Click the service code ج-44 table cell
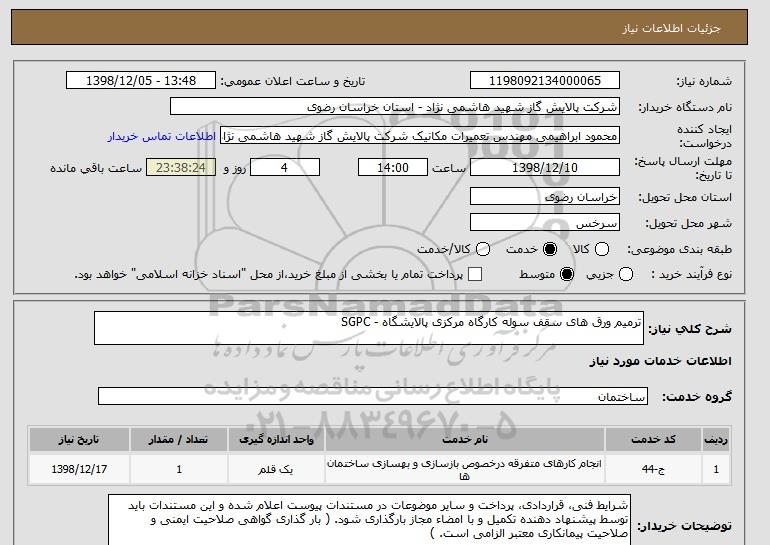The height and width of the screenshot is (545, 770). [x=653, y=469]
